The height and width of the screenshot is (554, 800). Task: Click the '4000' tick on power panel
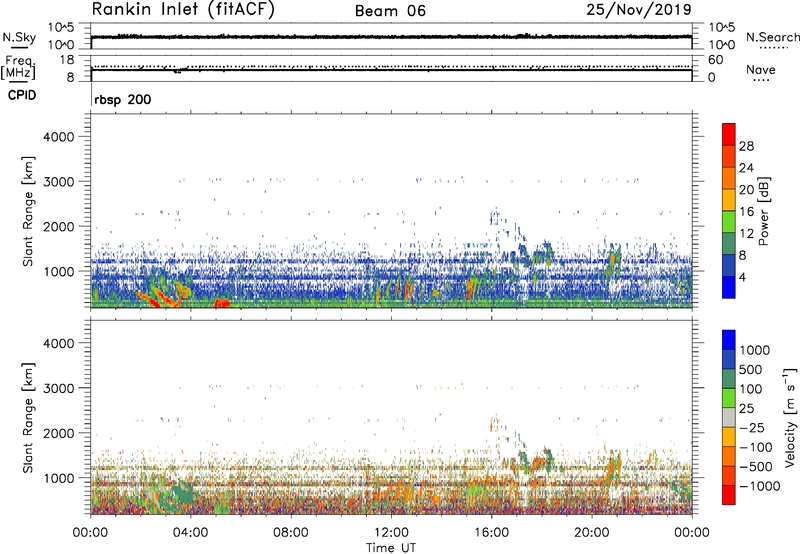coord(59,137)
